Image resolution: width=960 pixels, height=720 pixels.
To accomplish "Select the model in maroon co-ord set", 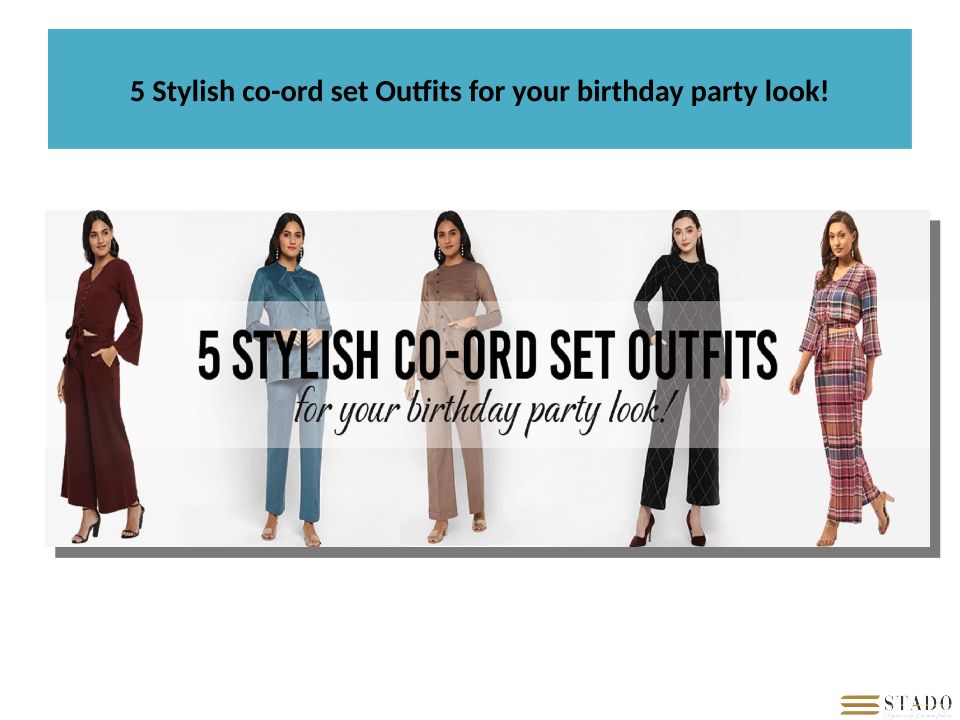I will pyautogui.click(x=102, y=377).
